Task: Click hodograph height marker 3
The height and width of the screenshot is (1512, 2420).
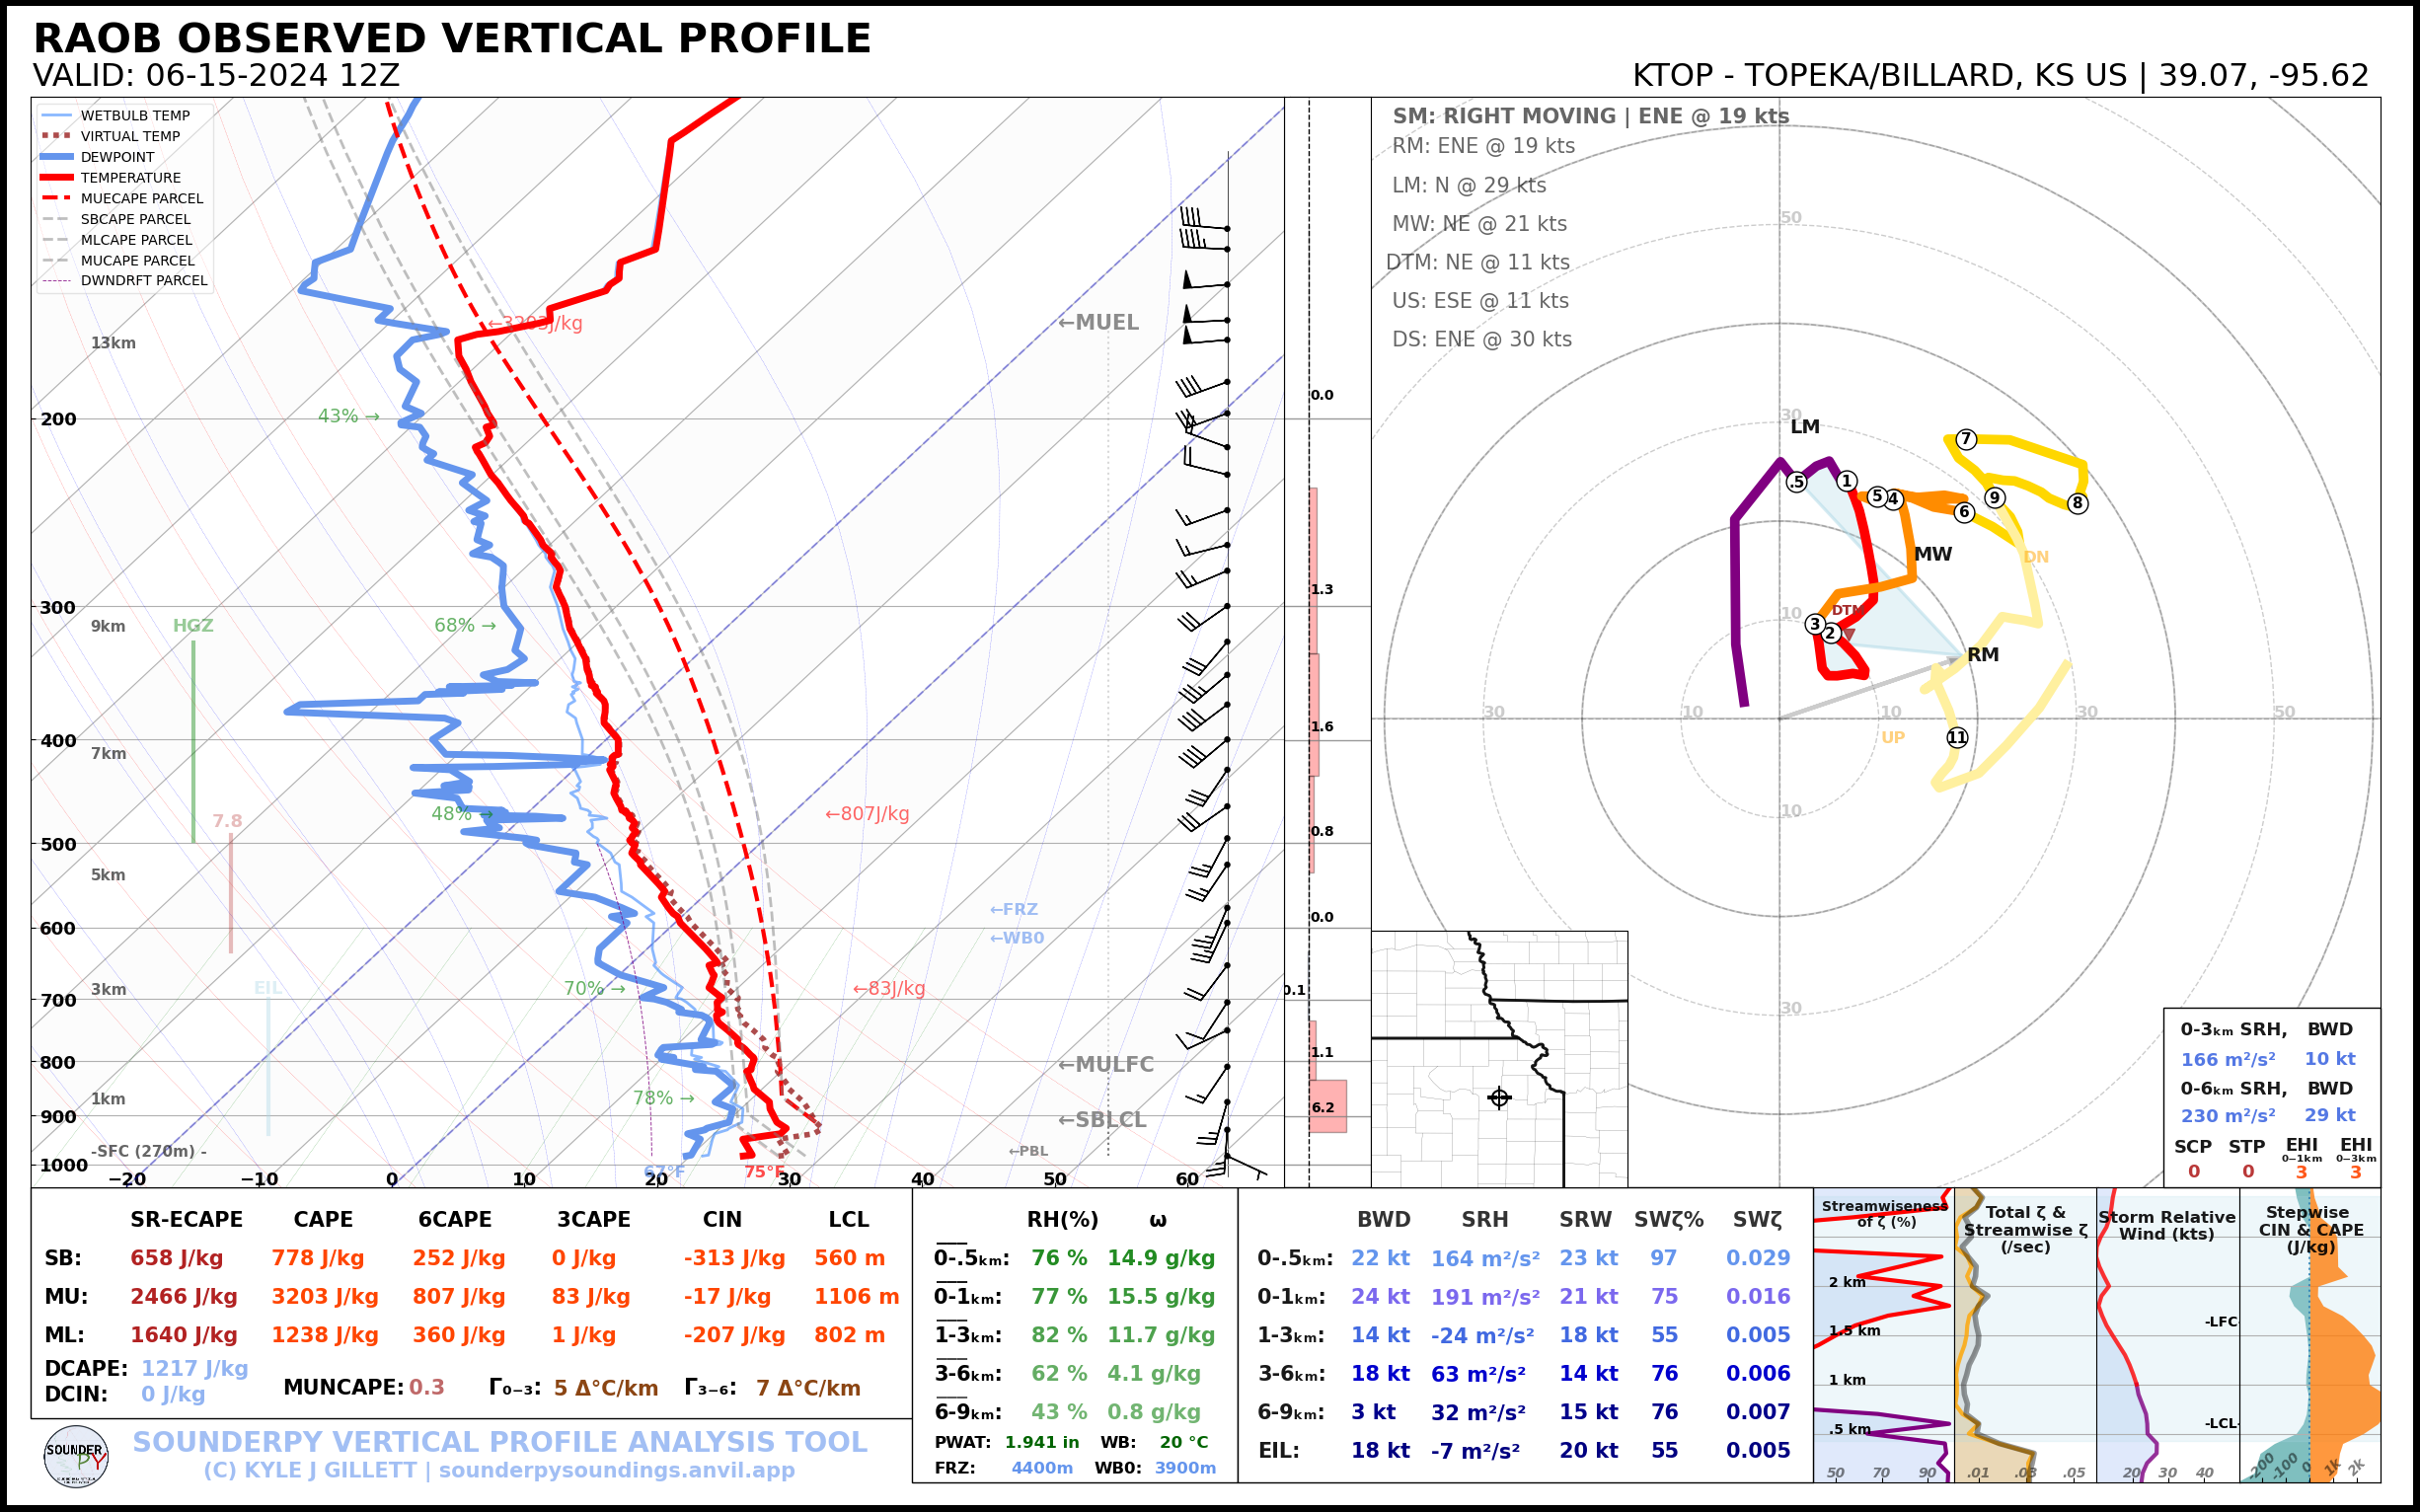Action: point(1815,624)
